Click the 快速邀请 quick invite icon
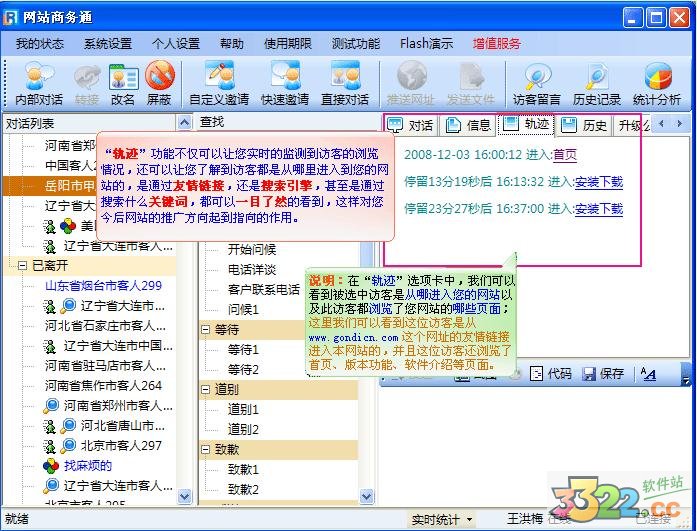The width and height of the screenshot is (697, 531). click(284, 84)
